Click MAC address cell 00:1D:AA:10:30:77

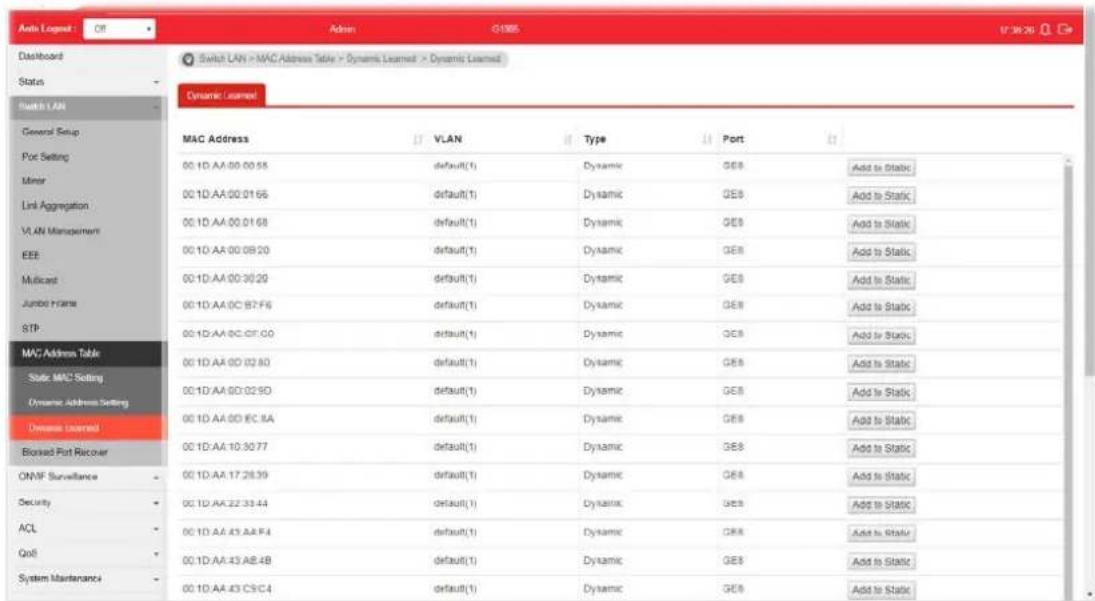click(x=225, y=446)
